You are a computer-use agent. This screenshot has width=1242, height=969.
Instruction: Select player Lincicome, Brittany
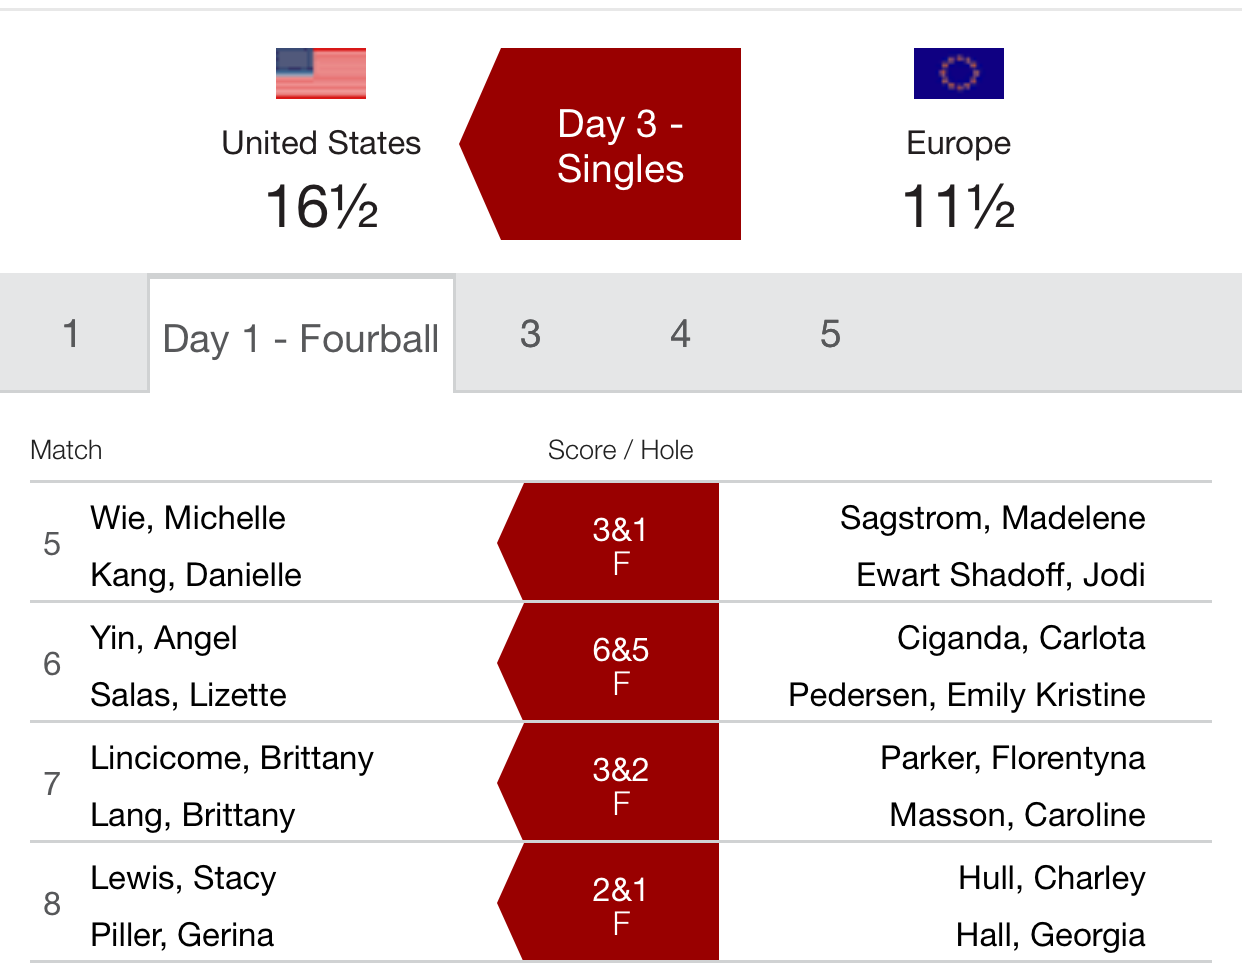(232, 758)
